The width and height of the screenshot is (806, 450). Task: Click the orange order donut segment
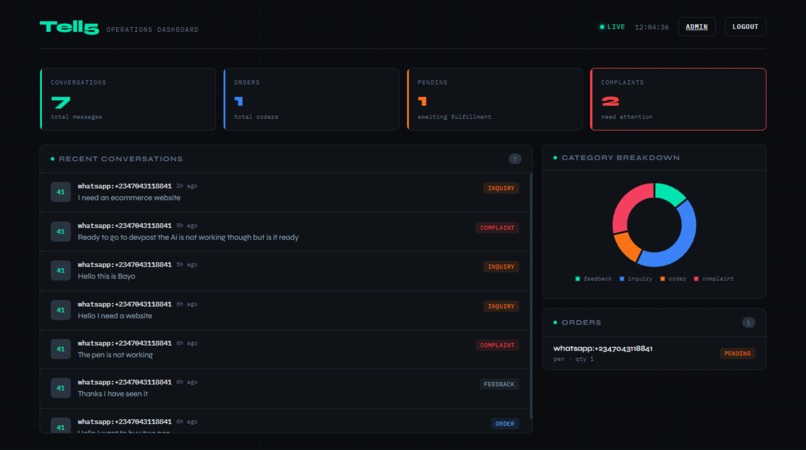pos(627,245)
